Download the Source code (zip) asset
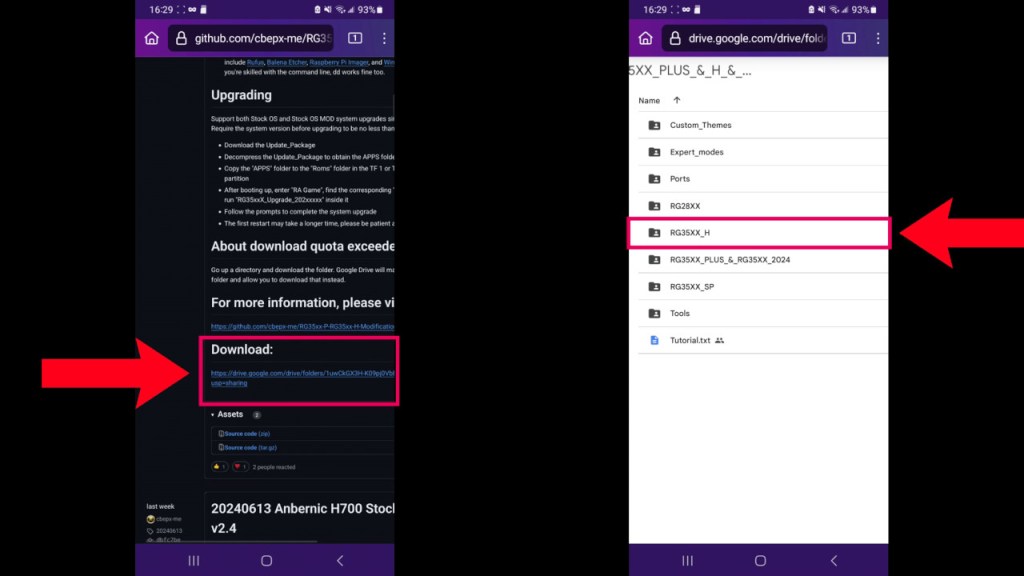 point(246,434)
